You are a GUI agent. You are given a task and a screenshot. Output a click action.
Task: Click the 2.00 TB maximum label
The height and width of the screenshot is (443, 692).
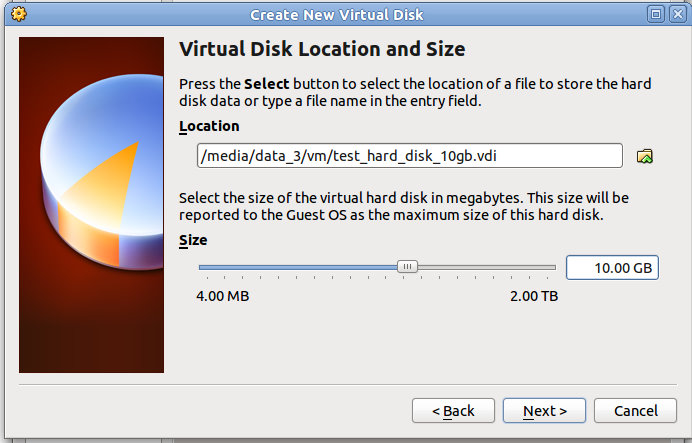pos(534,296)
